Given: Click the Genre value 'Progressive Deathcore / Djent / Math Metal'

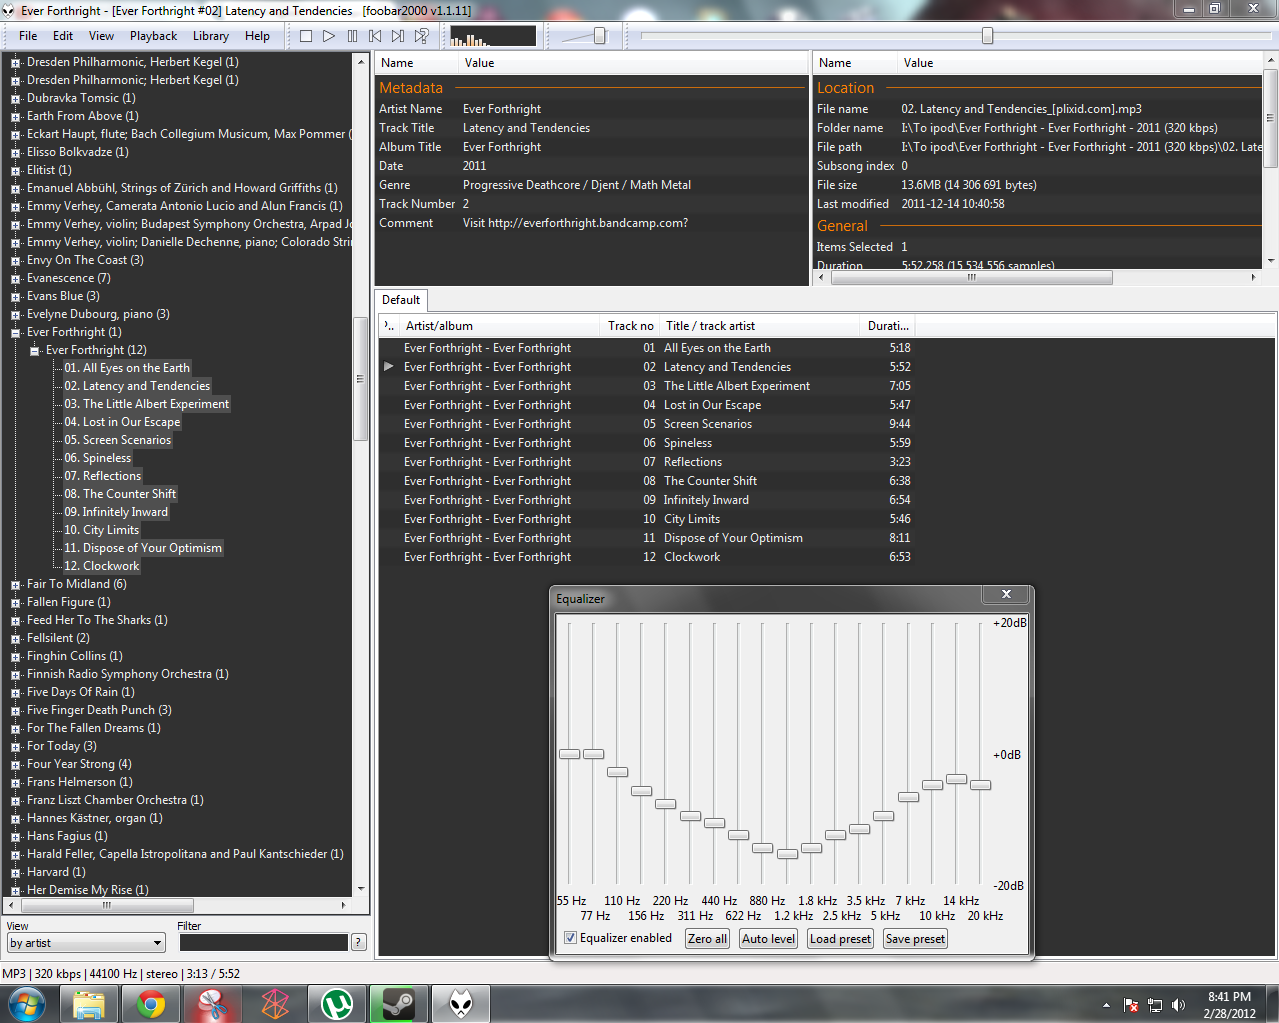Looking at the screenshot, I should point(577,185).
